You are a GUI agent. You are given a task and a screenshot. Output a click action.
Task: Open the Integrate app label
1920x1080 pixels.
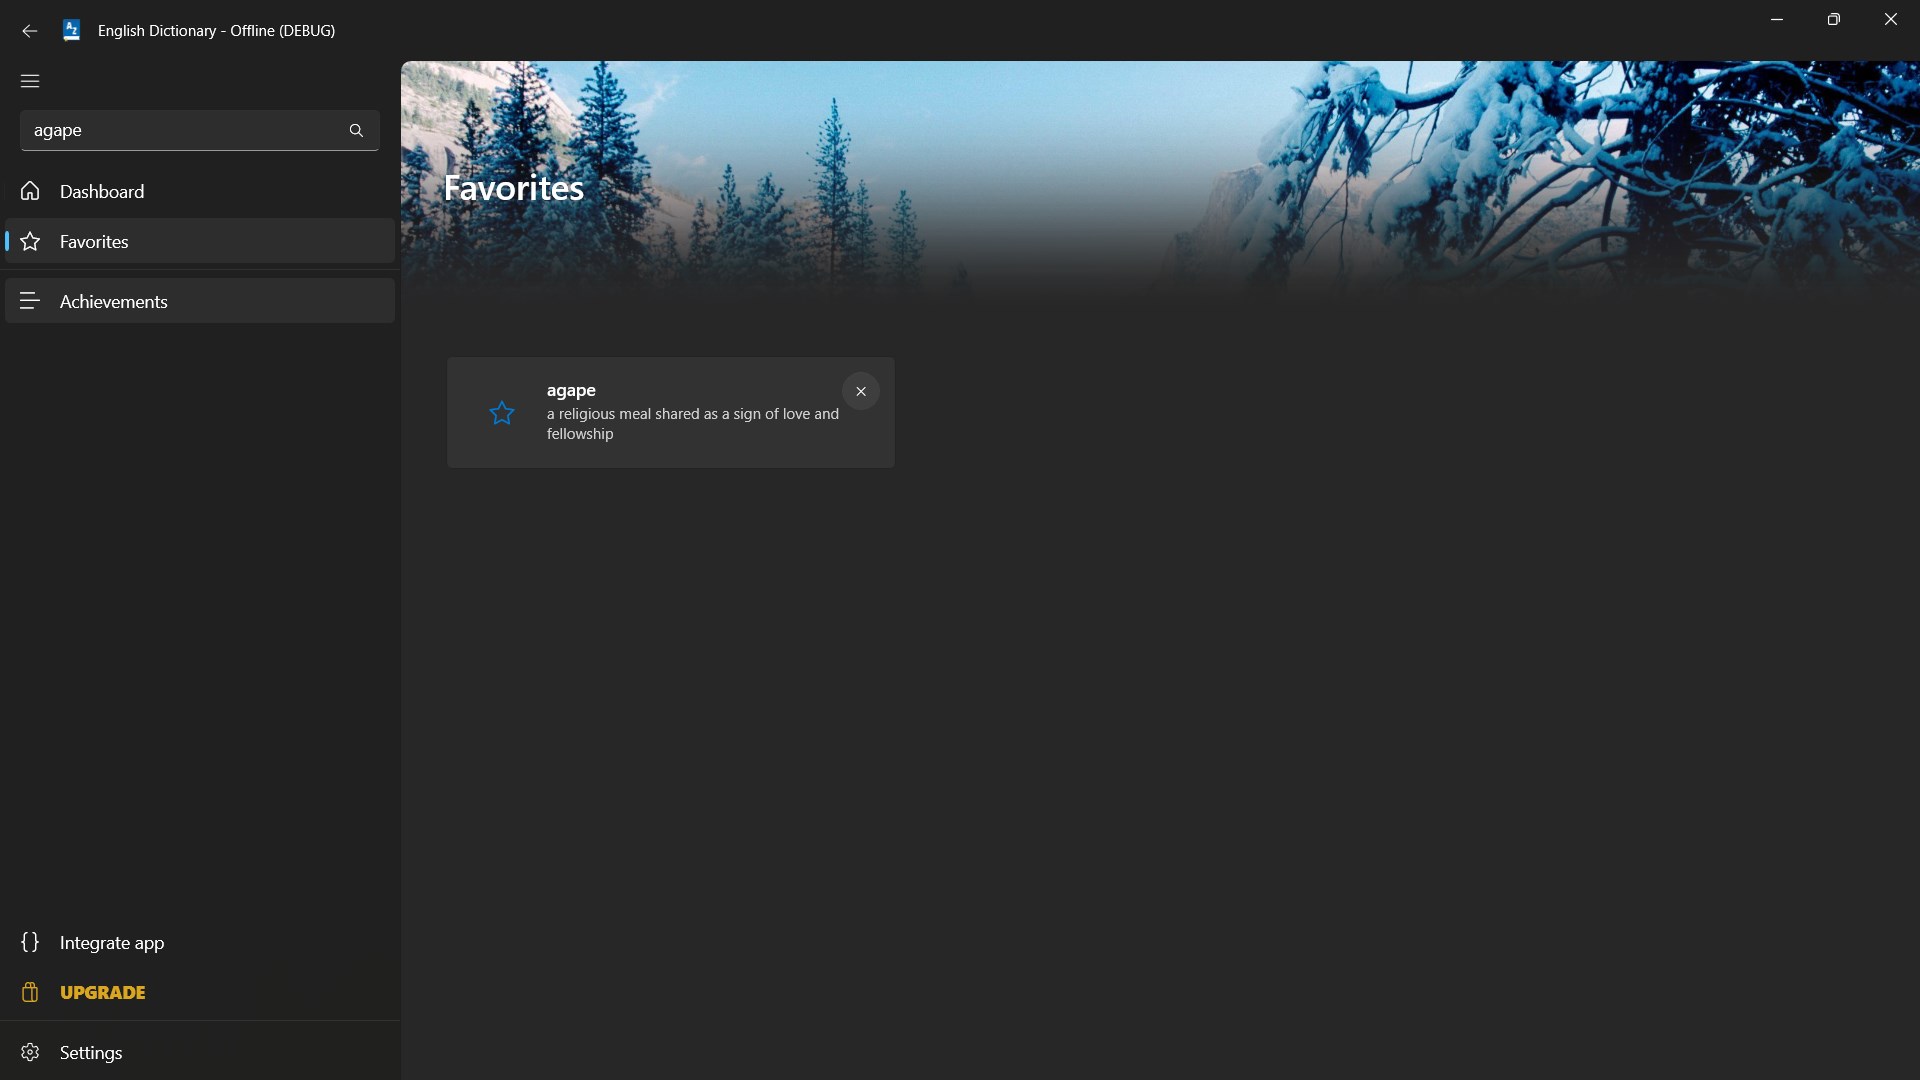click(112, 943)
